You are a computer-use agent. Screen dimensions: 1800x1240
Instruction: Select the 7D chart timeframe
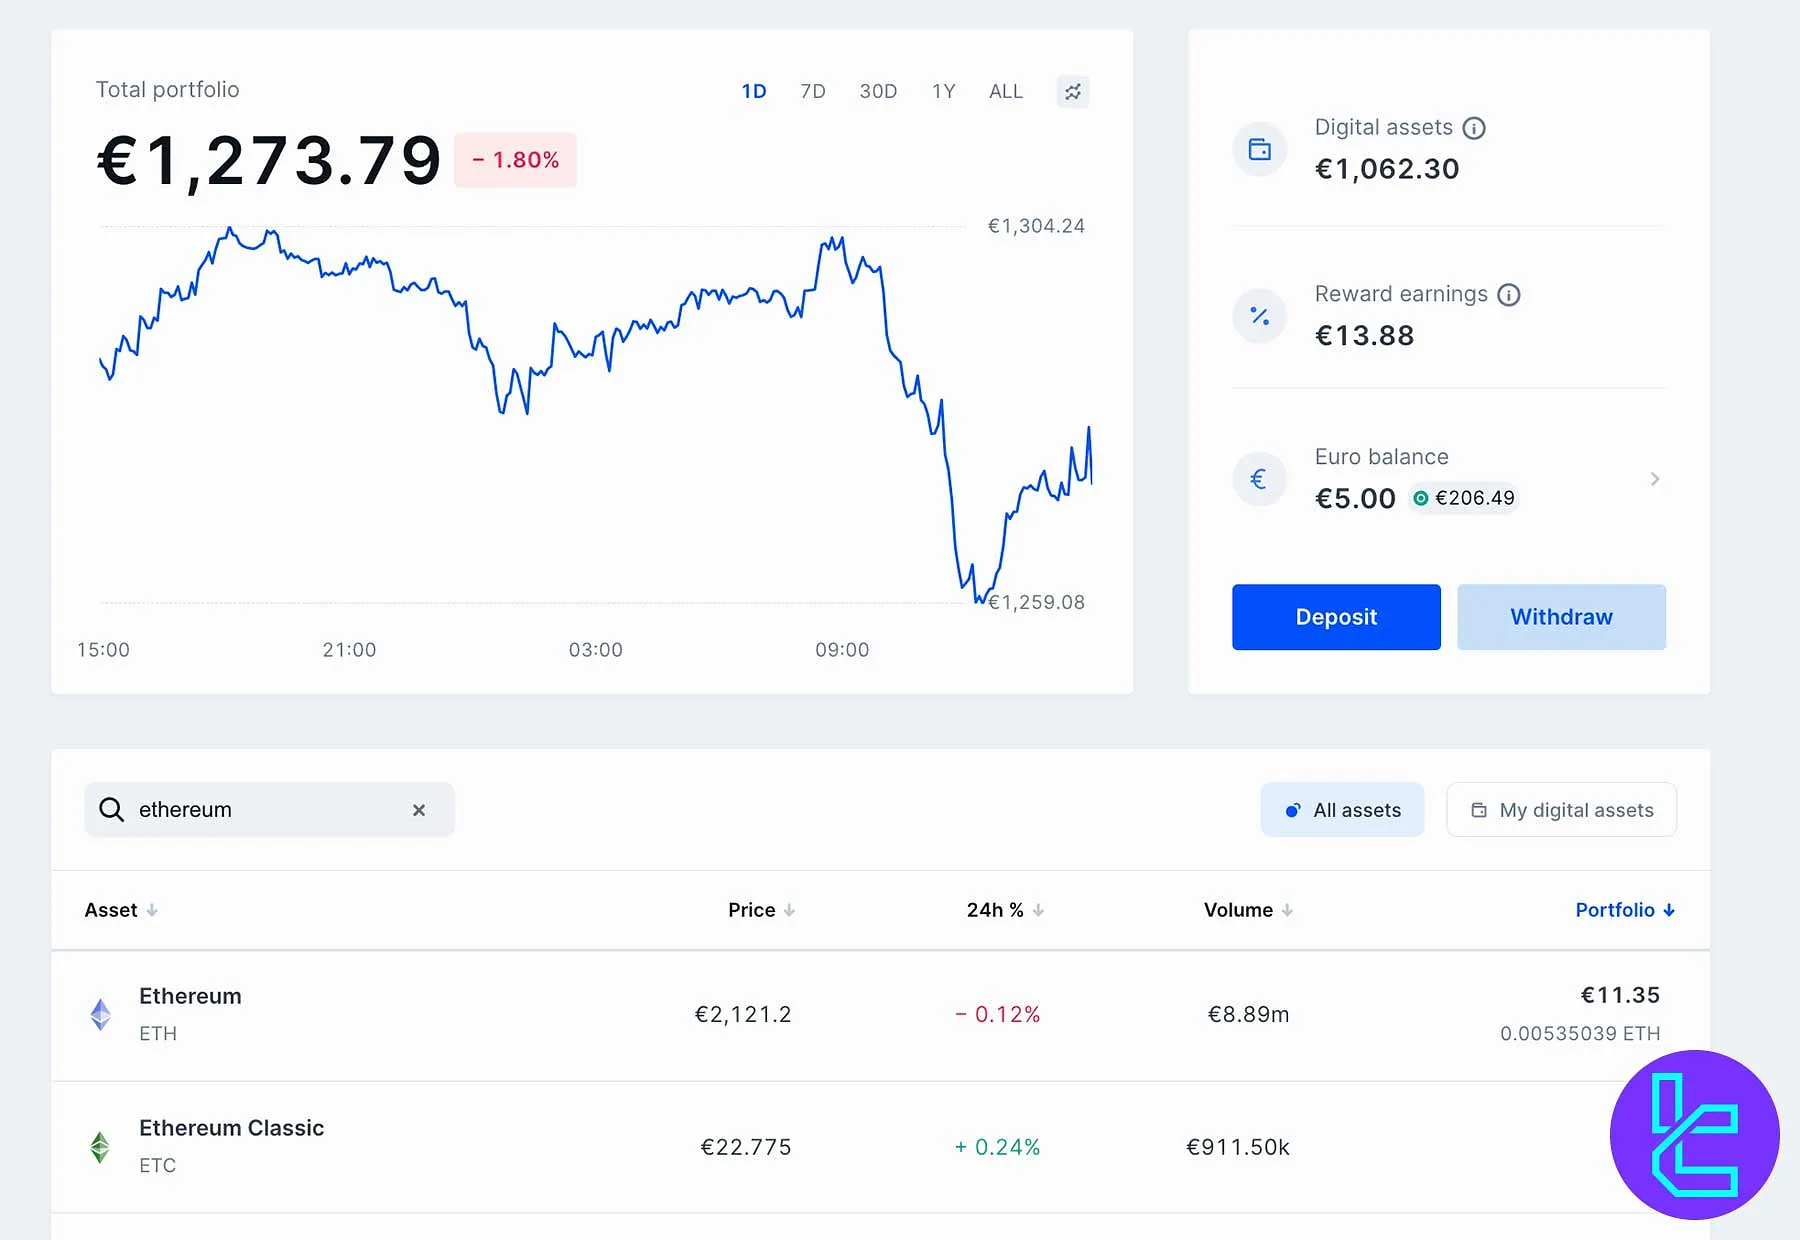coord(813,92)
